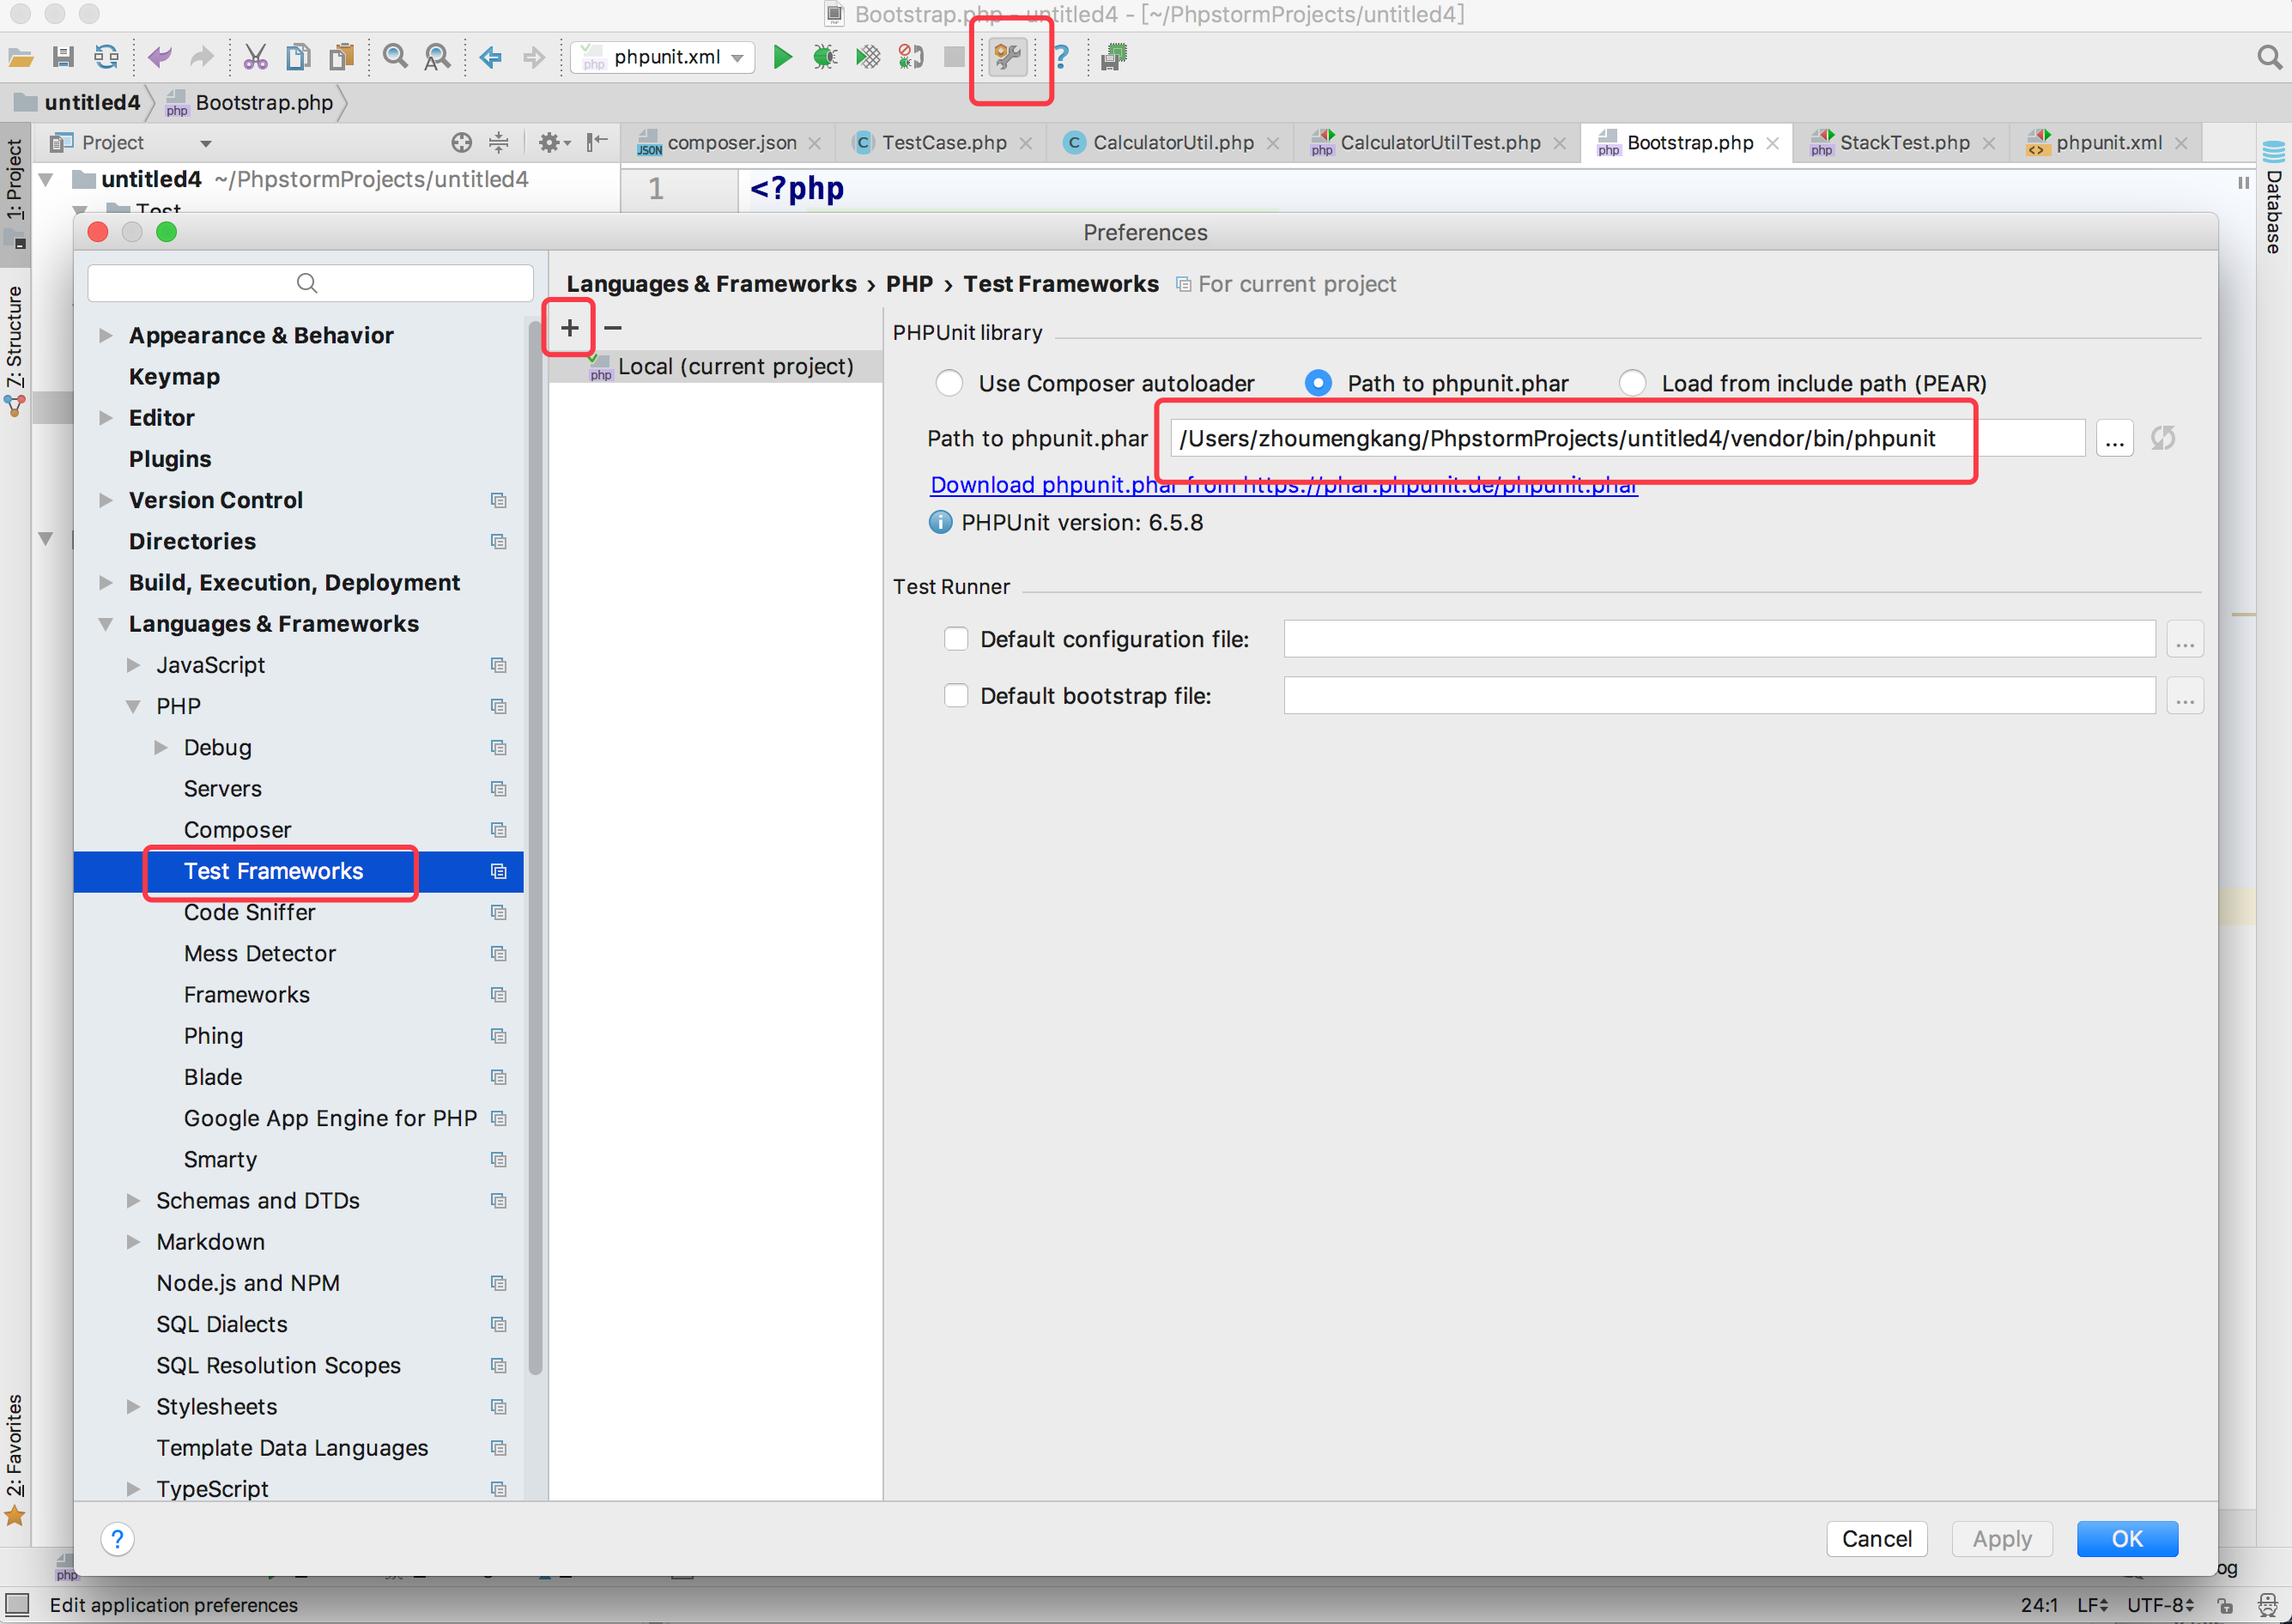The width and height of the screenshot is (2292, 1624).
Task: Click the refresh icon next to the phpunit path
Action: click(x=2163, y=438)
